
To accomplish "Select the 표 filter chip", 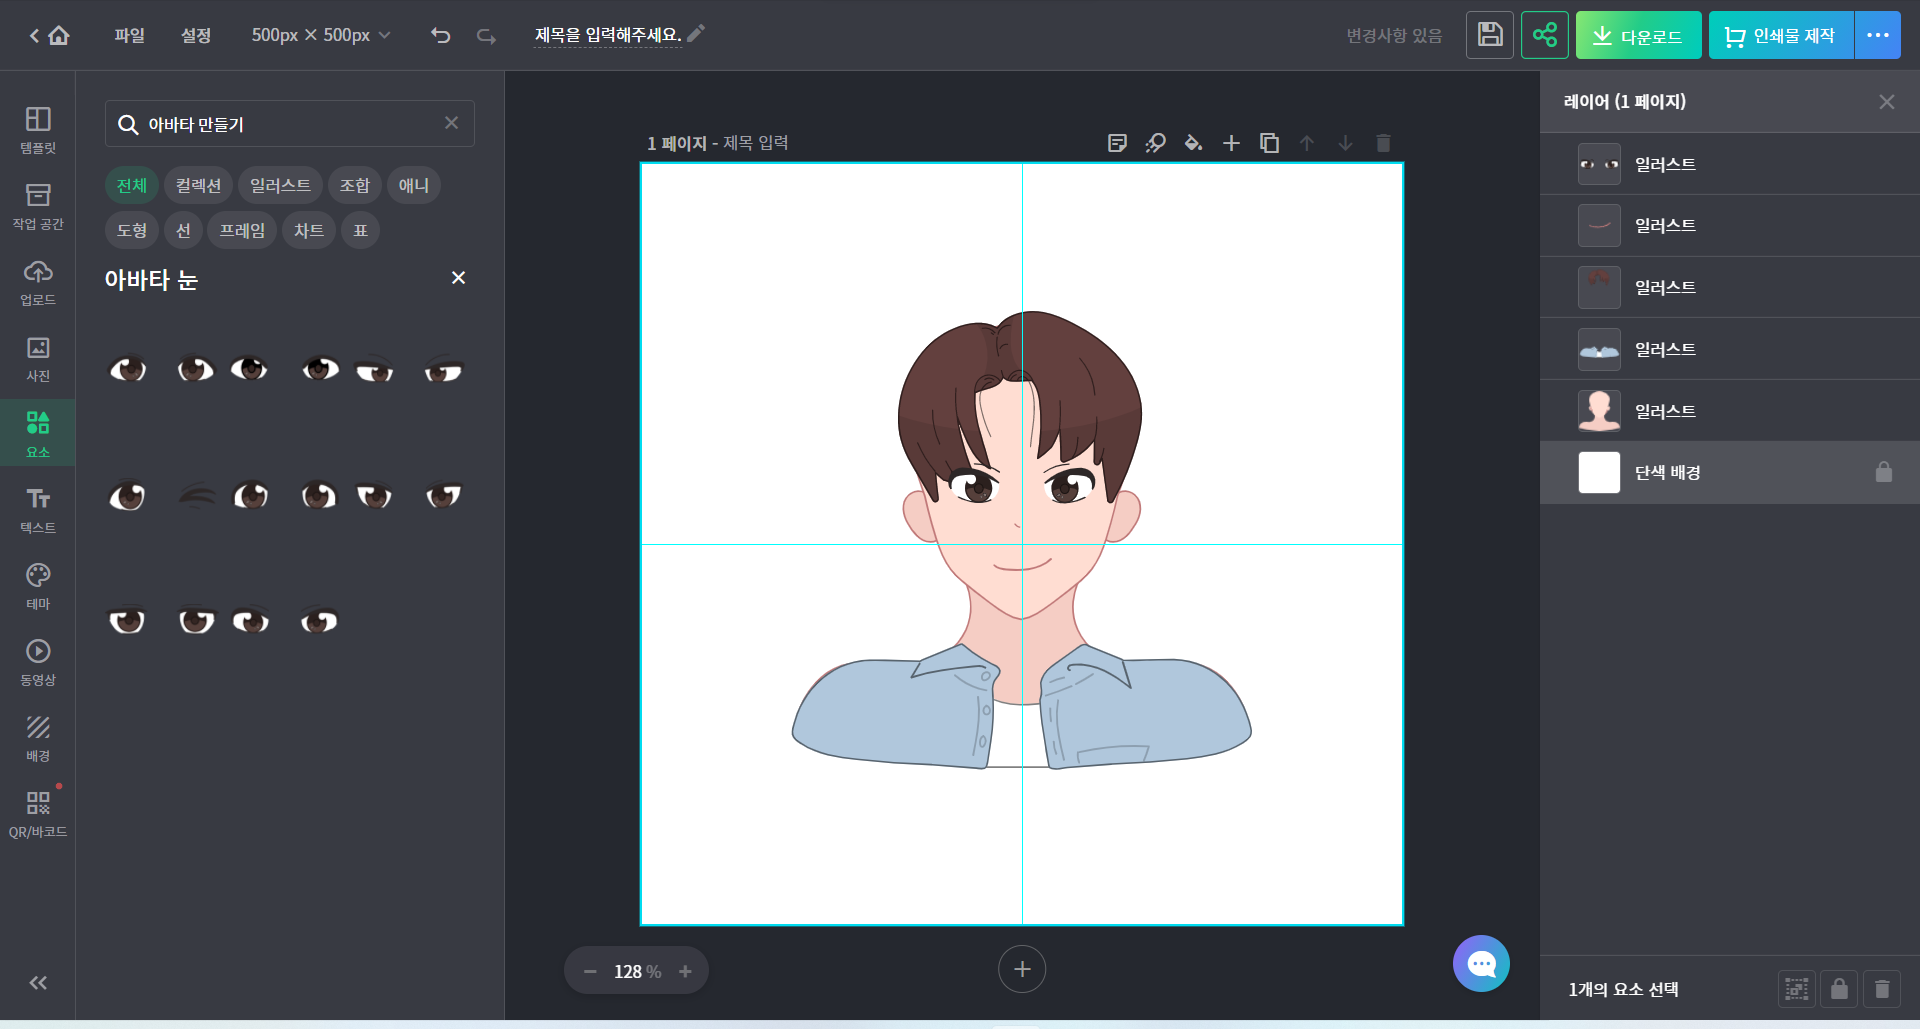I will click(x=360, y=230).
